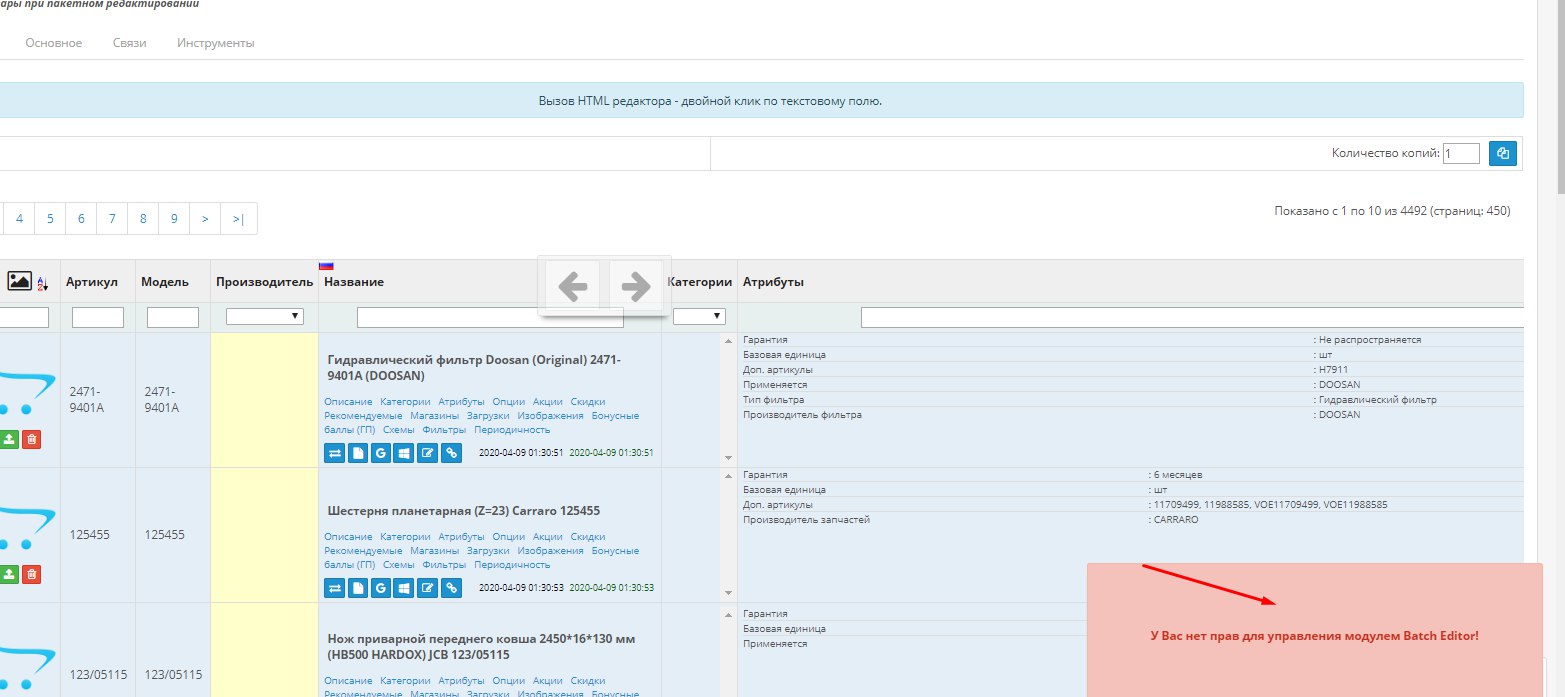This screenshot has height=697, width=1565.
Task: Open Периодичность link for Doosan filter product
Action: tap(512, 429)
